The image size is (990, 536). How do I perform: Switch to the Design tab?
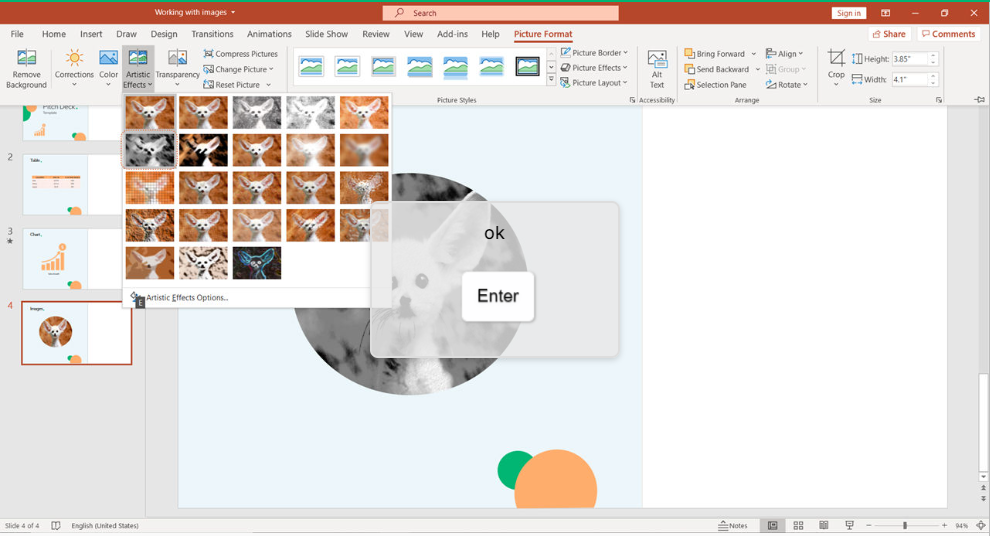pyautogui.click(x=164, y=34)
